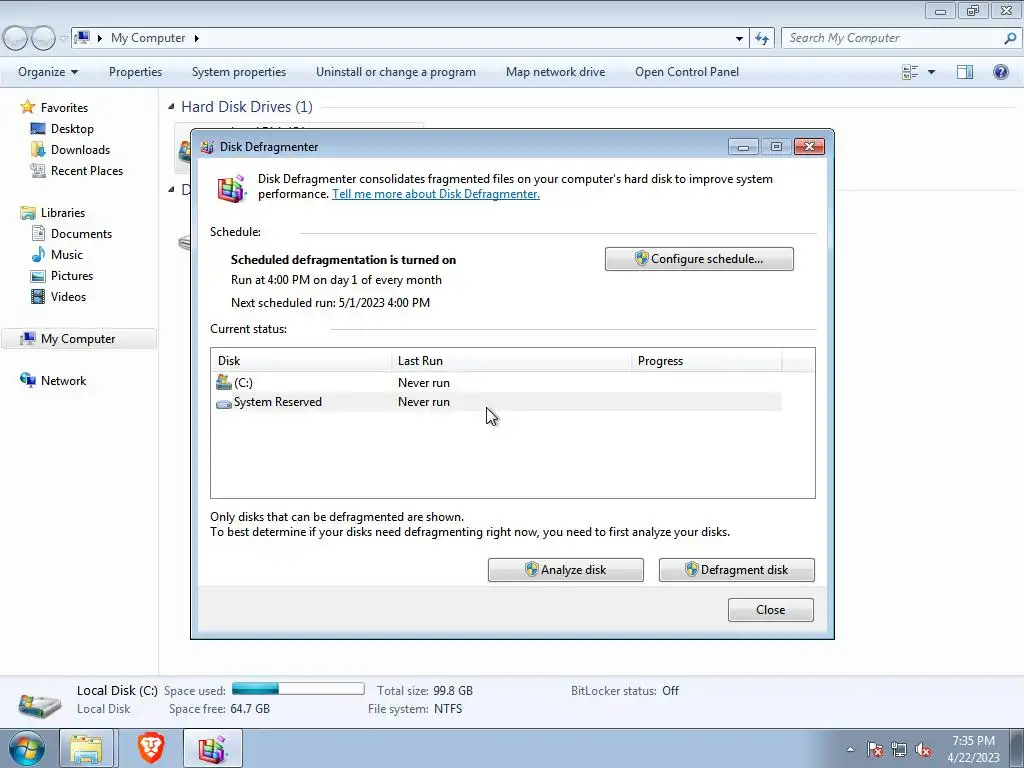This screenshot has width=1024, height=768.
Task: Select My Computer in navigation pane
Action: 78,338
